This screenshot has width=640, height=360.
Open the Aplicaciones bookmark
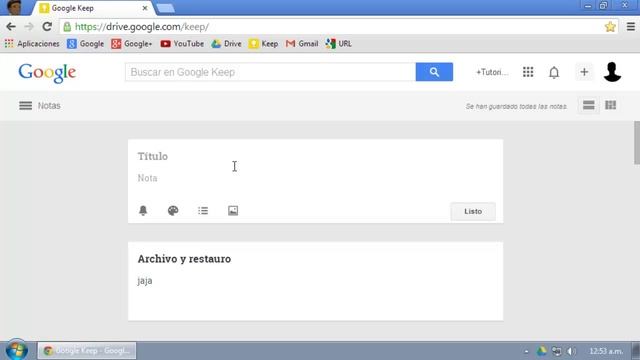pos(32,44)
